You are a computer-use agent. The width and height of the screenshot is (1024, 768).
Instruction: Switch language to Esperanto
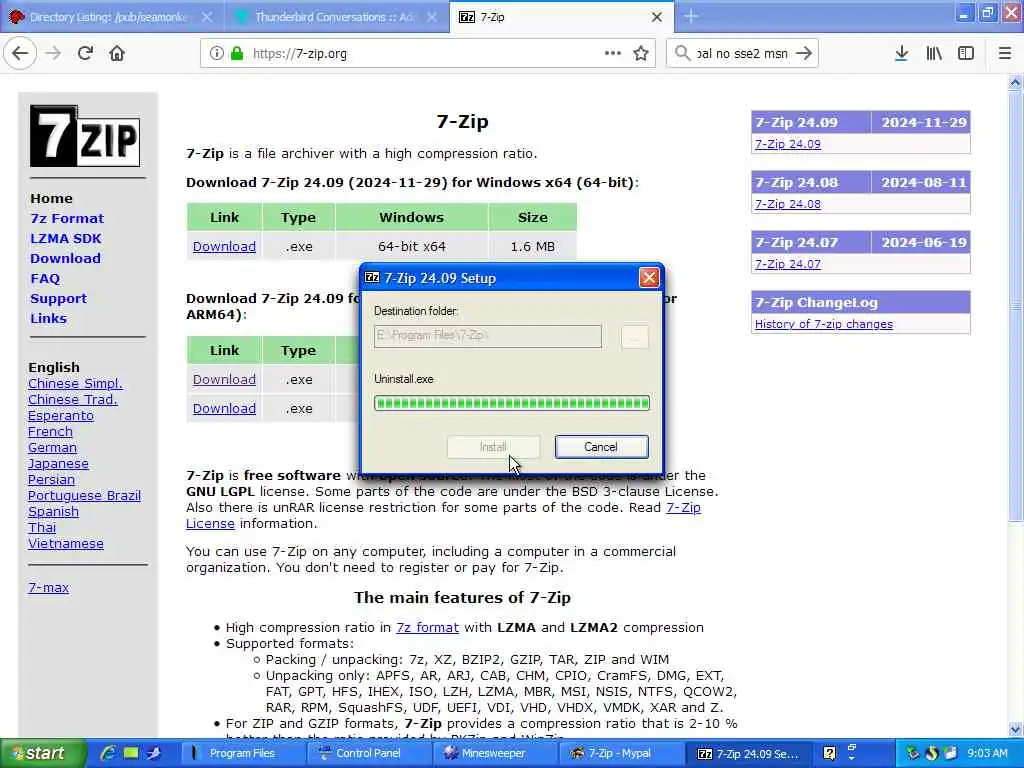coord(61,415)
